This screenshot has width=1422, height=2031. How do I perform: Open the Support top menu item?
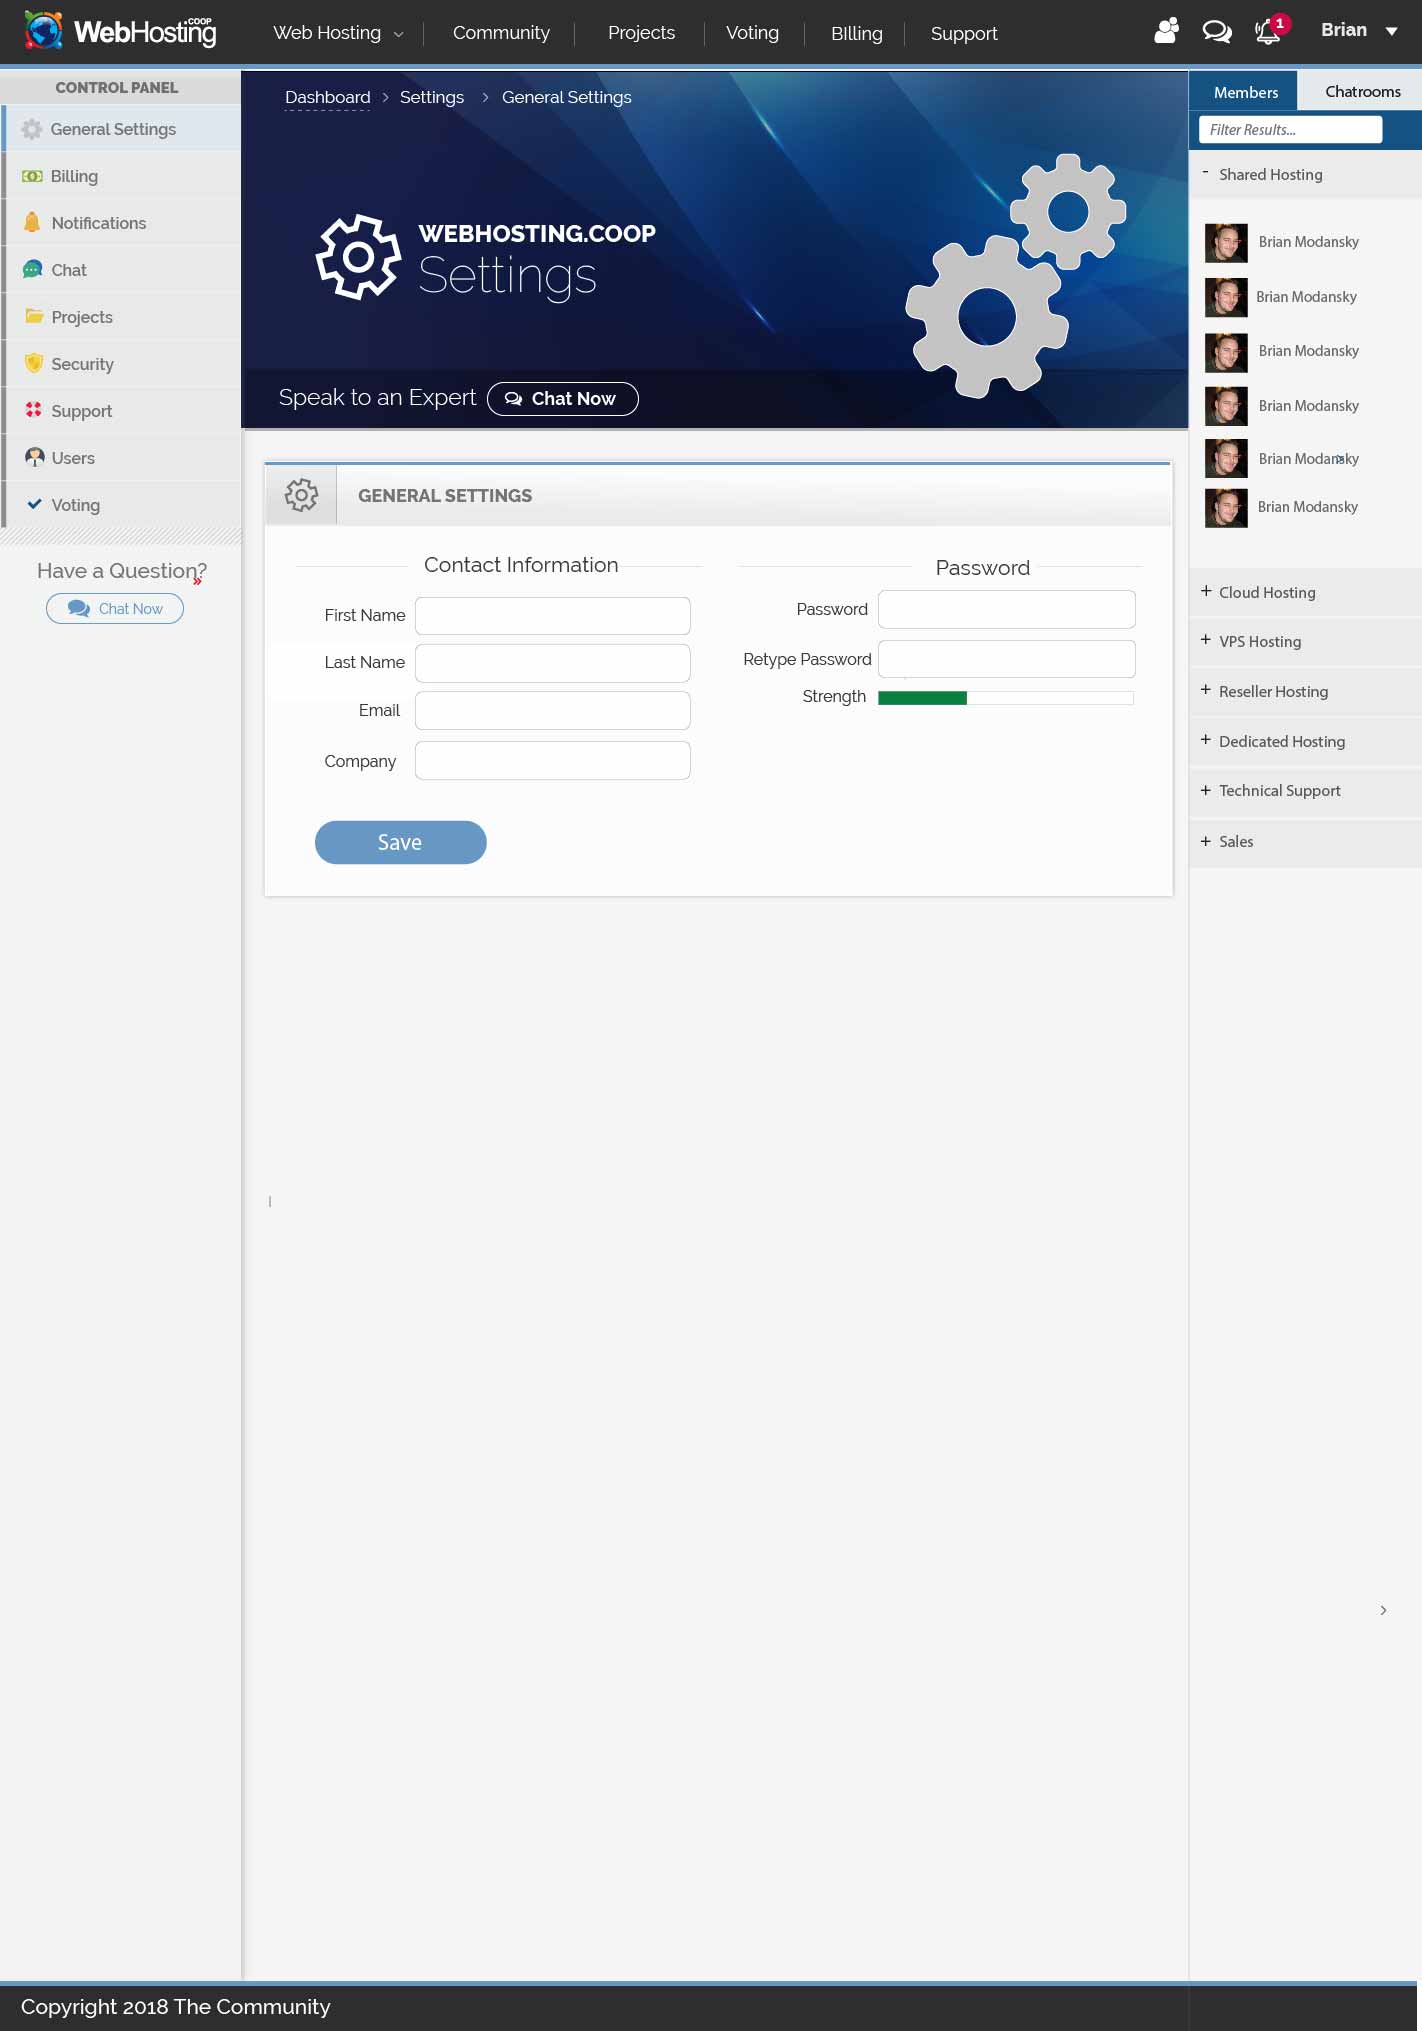click(964, 33)
